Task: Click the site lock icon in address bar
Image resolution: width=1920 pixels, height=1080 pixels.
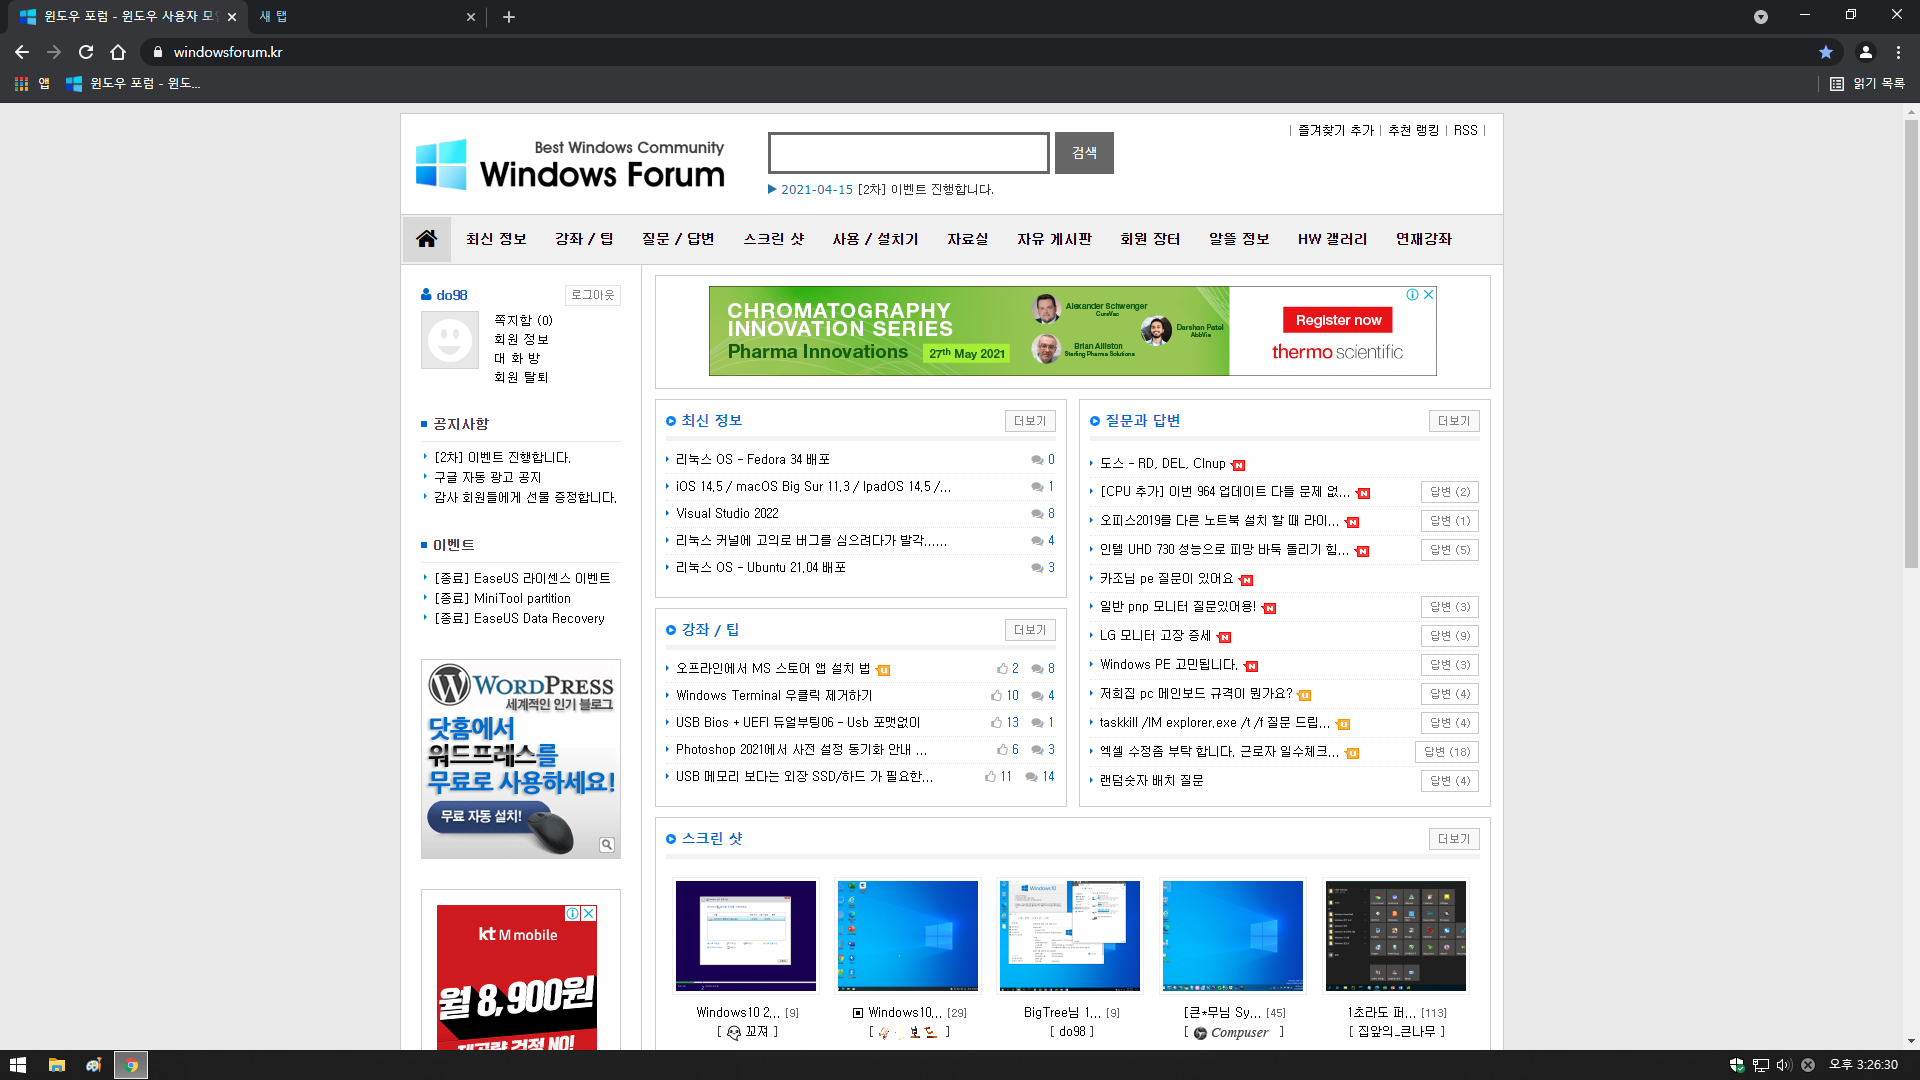Action: tap(157, 52)
